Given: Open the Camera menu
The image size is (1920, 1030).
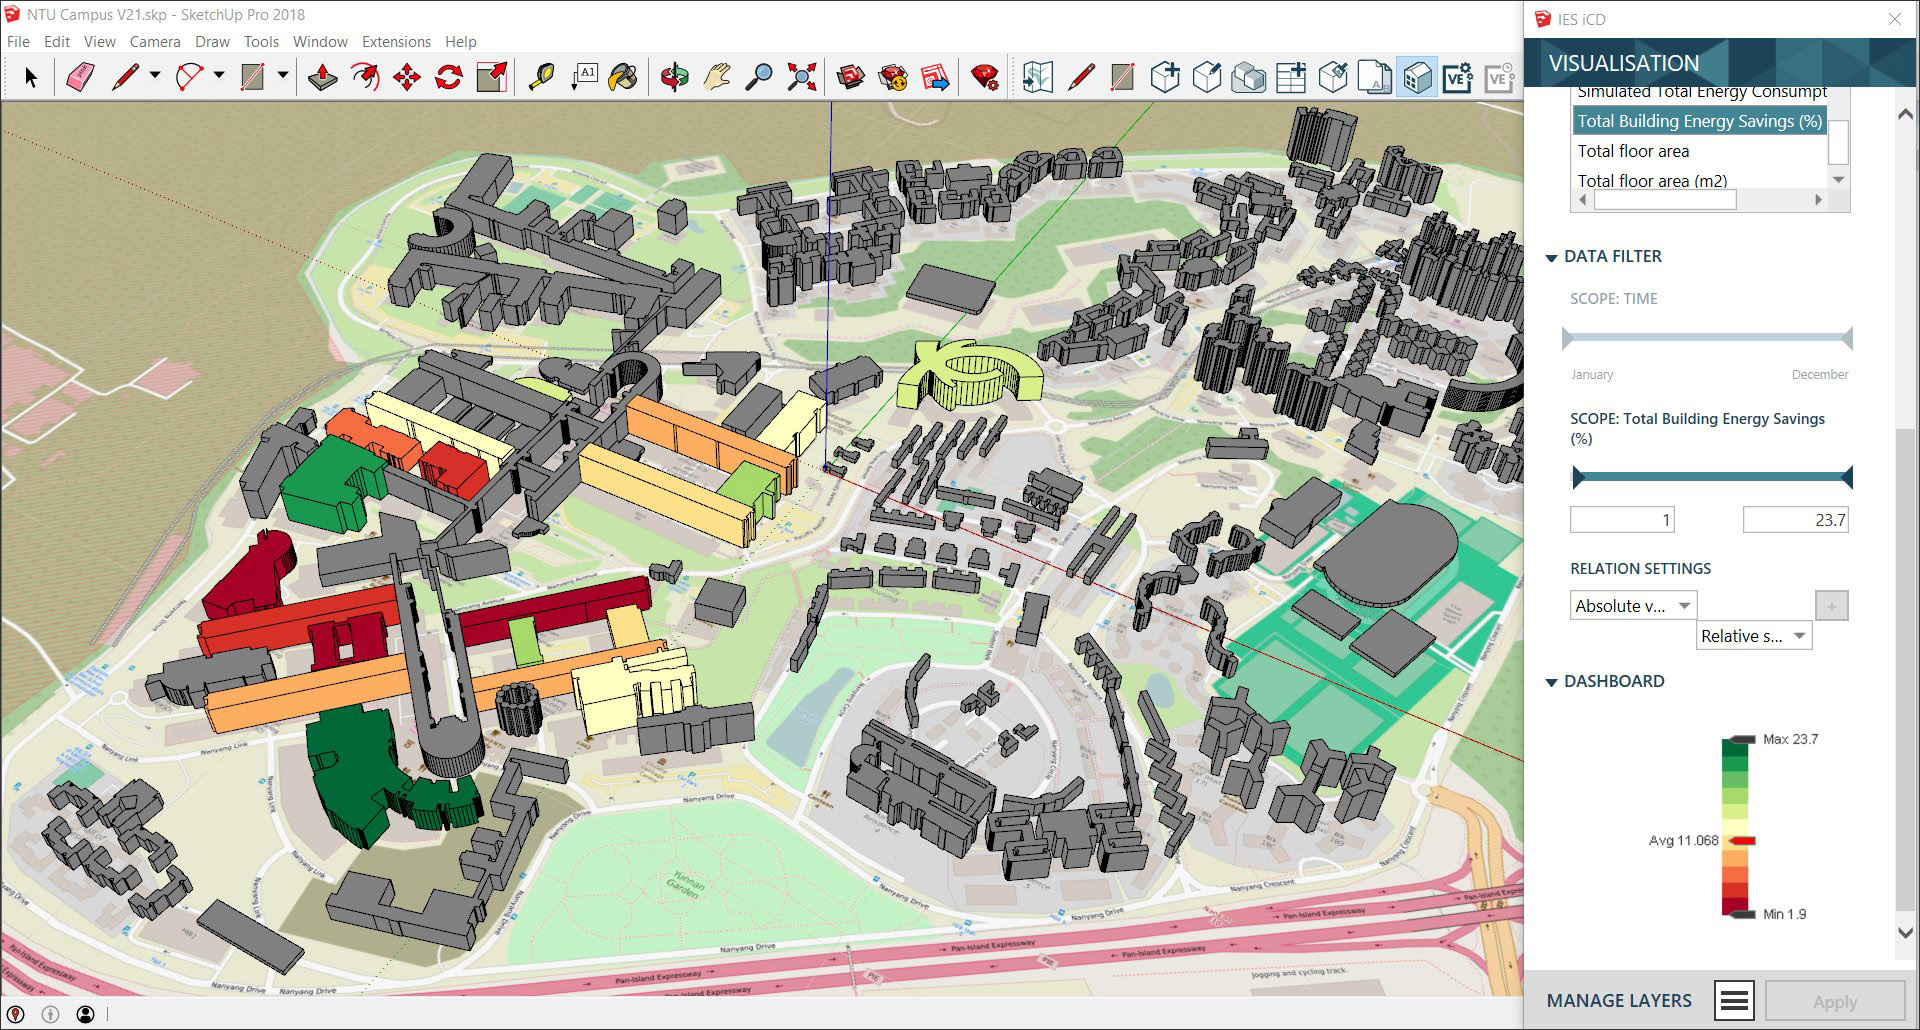Looking at the screenshot, I should pos(155,41).
